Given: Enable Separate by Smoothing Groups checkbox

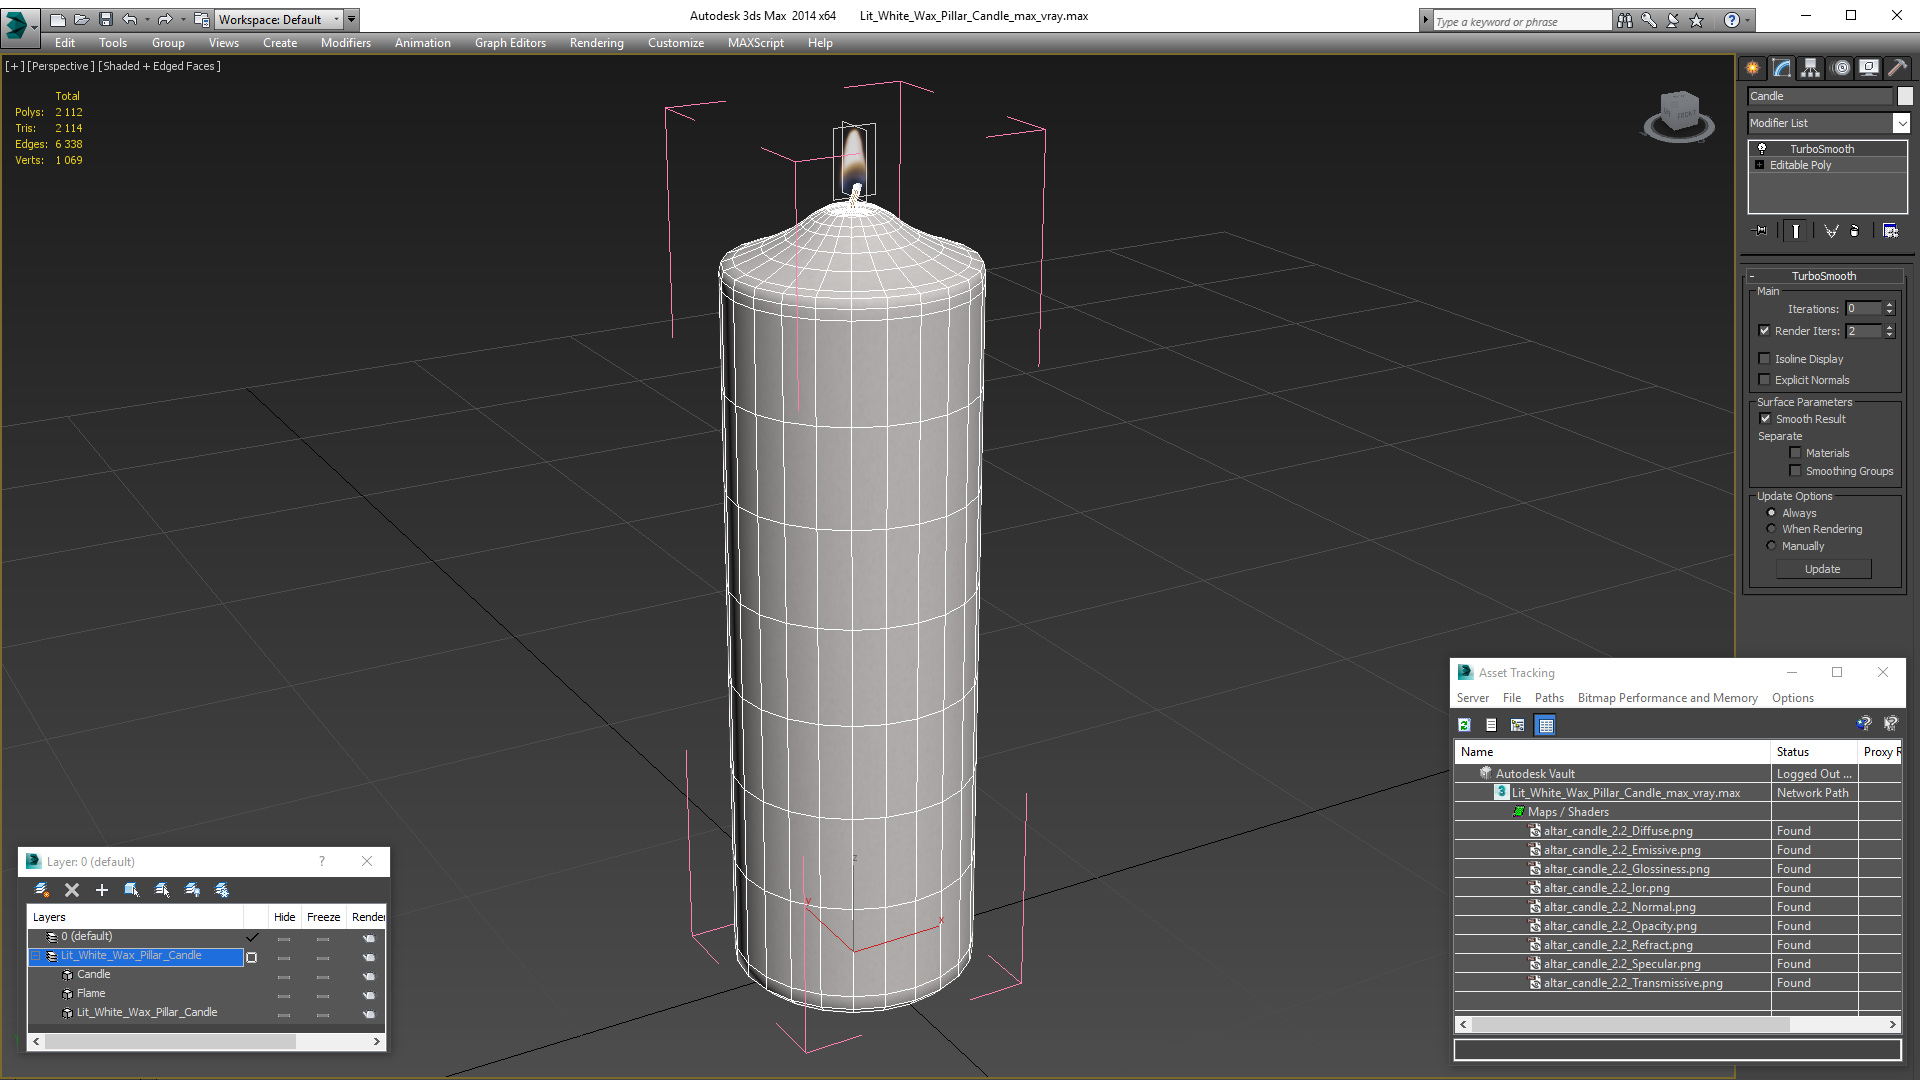Looking at the screenshot, I should coord(1796,471).
